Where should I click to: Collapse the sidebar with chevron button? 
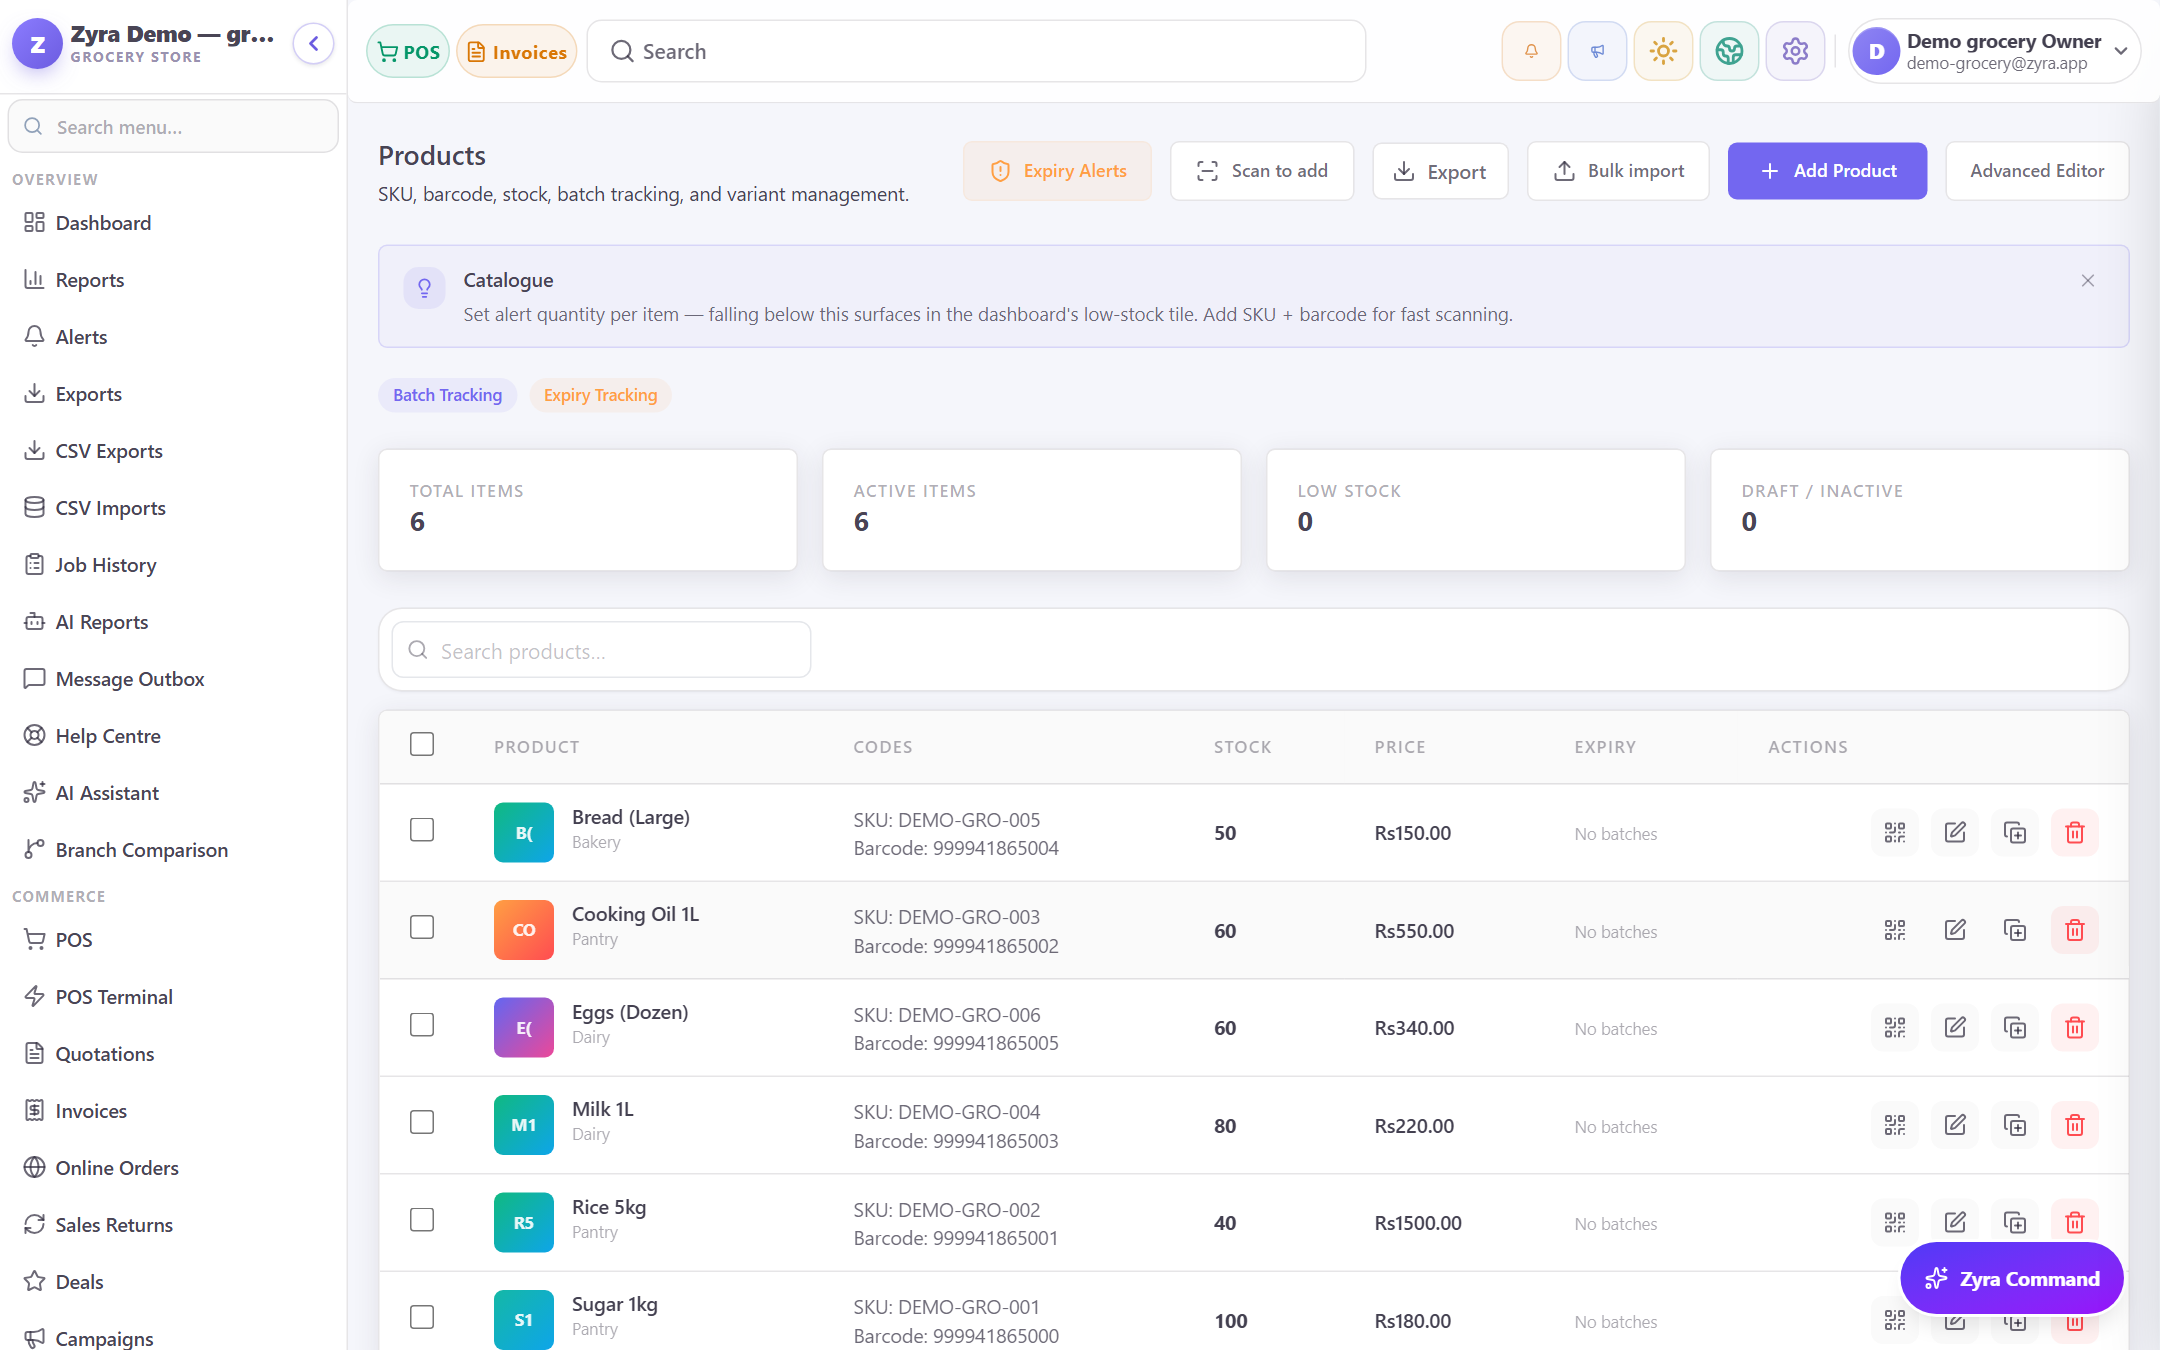coord(314,44)
